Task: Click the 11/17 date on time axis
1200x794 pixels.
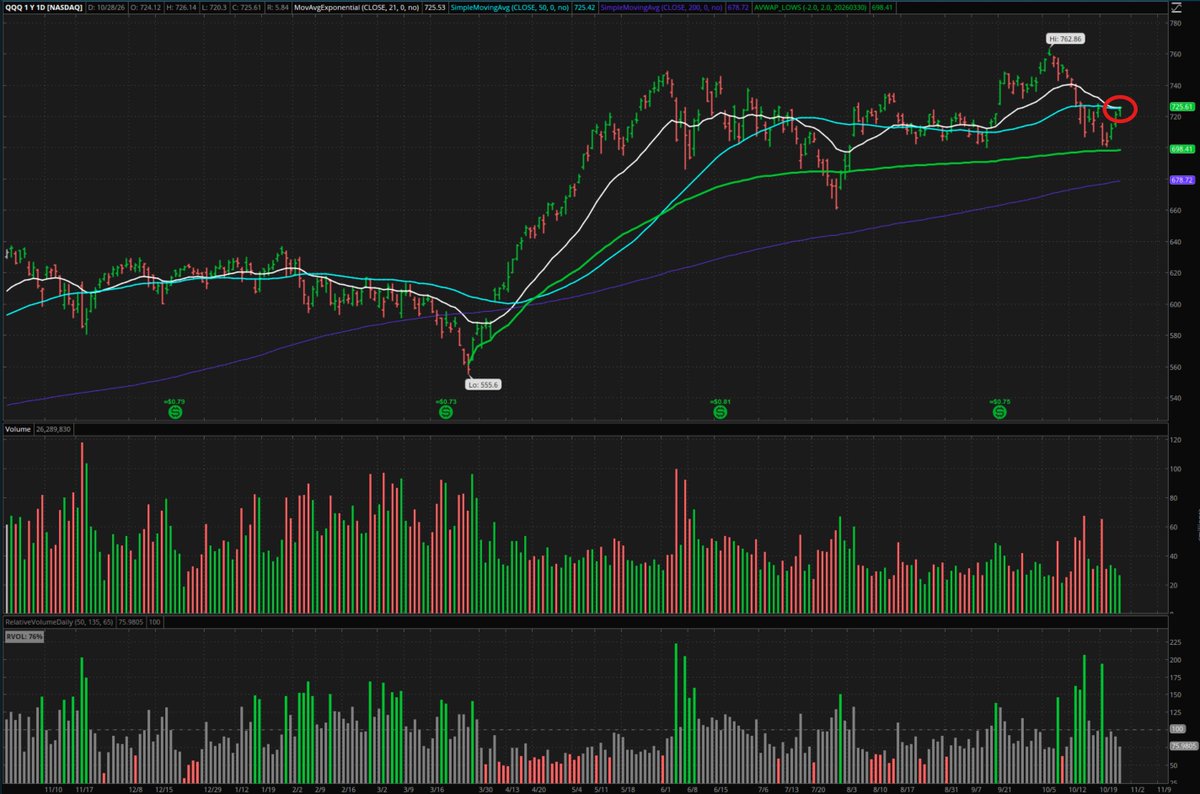Action: click(83, 788)
